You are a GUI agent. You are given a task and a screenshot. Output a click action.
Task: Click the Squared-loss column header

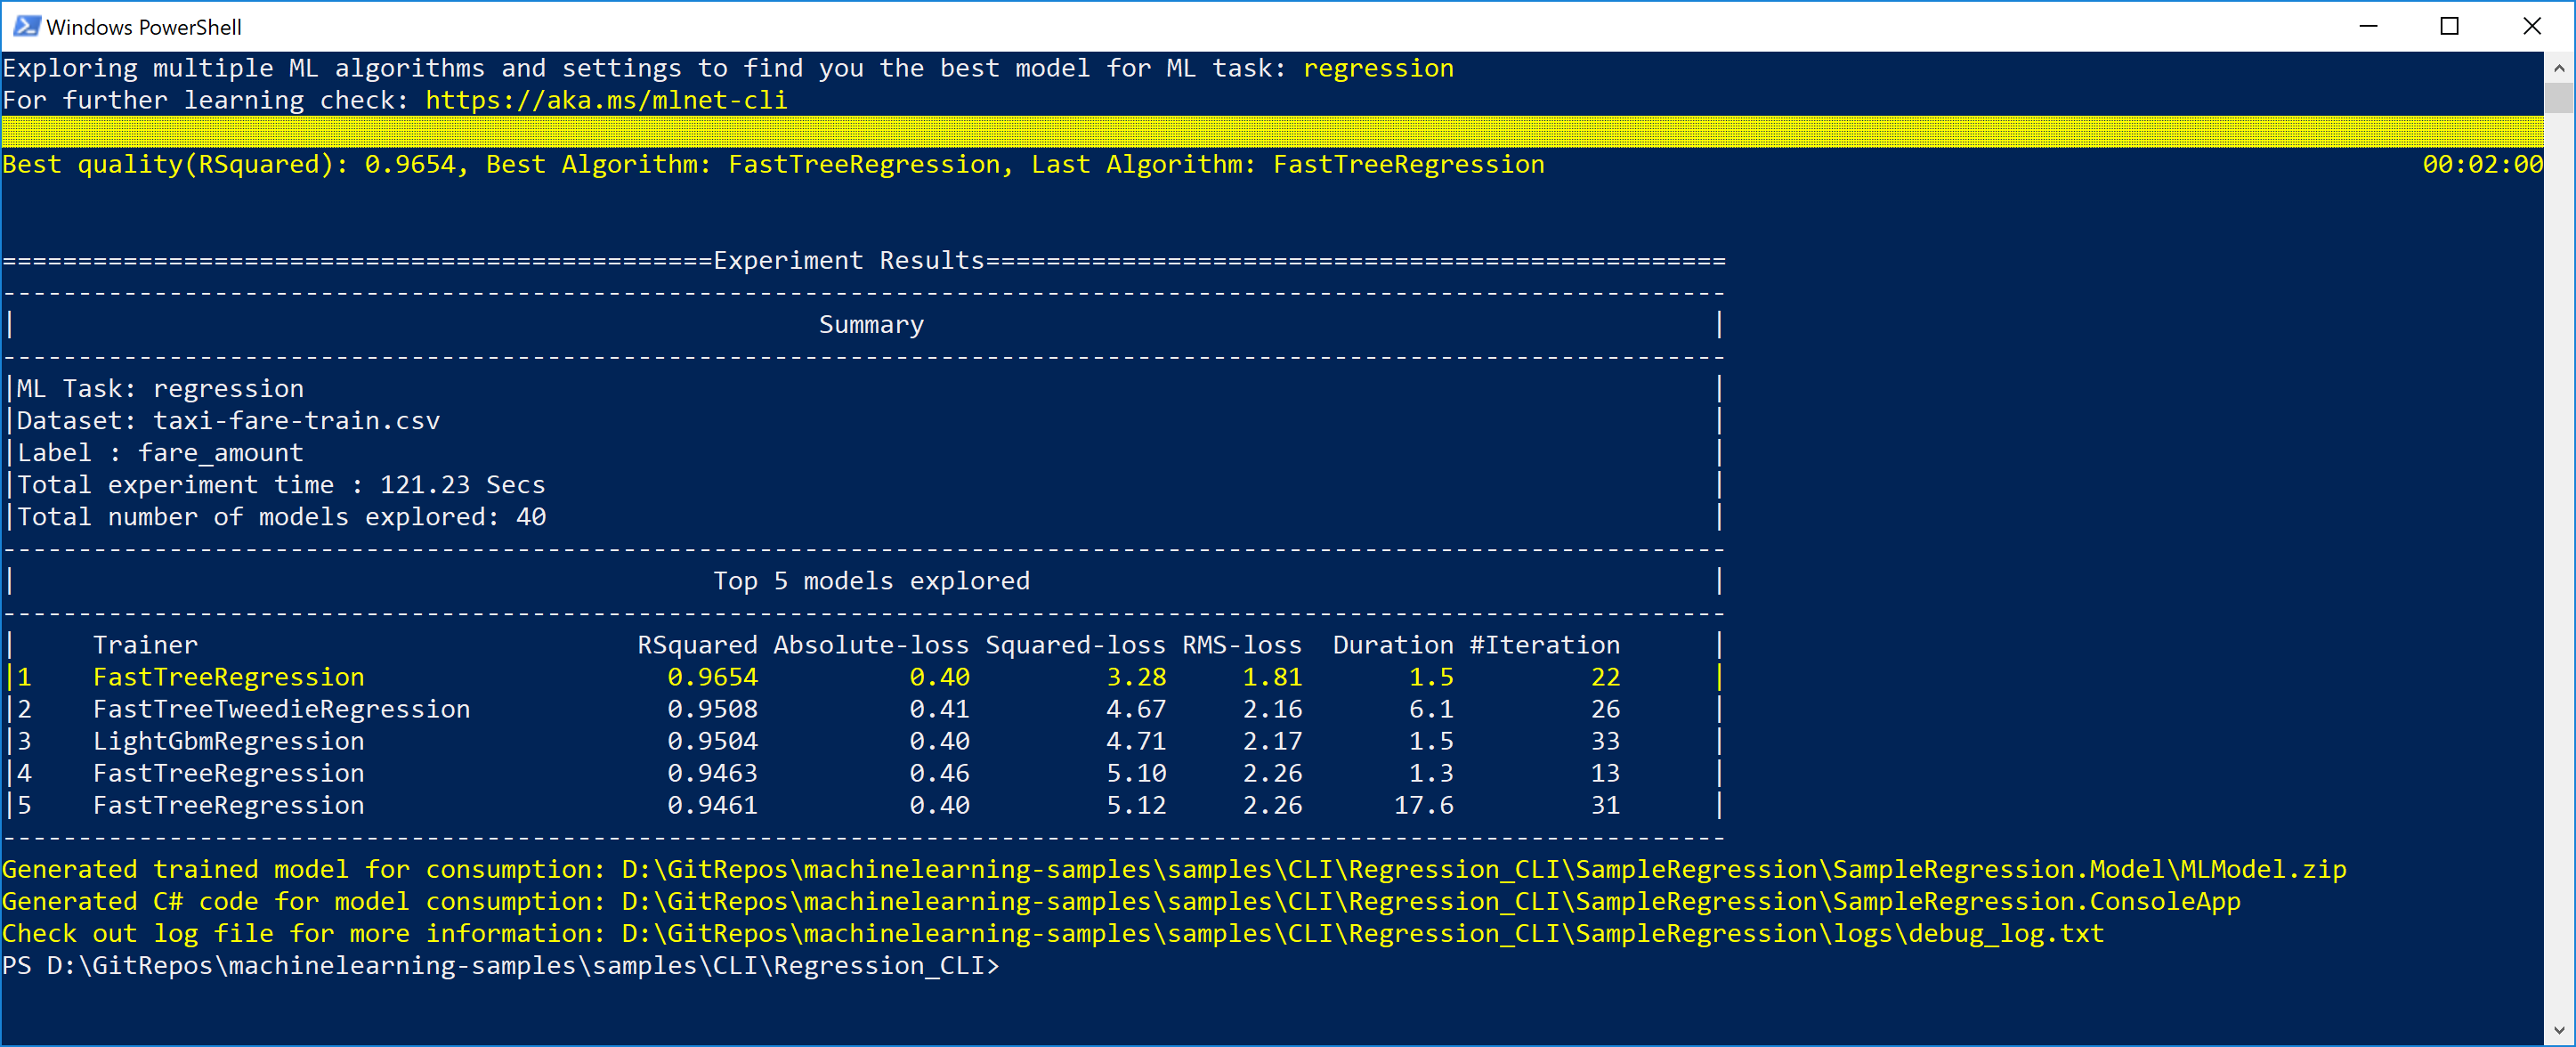(x=1075, y=645)
